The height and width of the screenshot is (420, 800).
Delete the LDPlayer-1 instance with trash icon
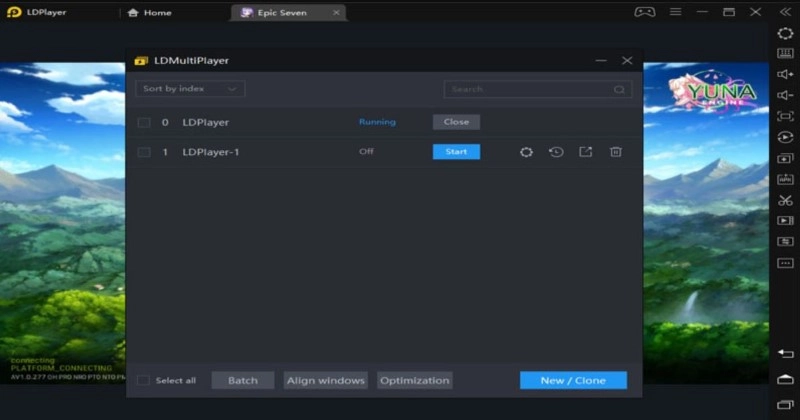pos(616,152)
